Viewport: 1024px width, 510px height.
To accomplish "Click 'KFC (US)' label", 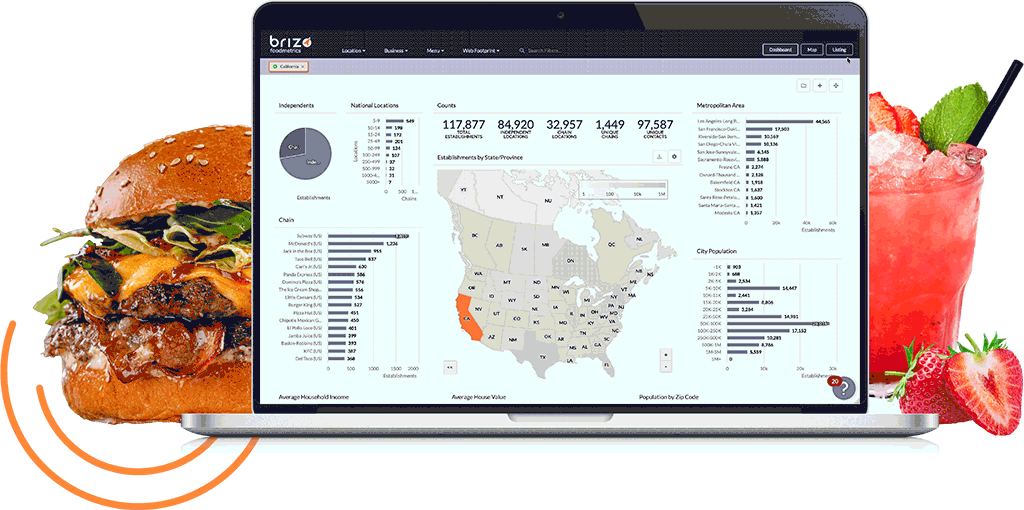I will 313,351.
